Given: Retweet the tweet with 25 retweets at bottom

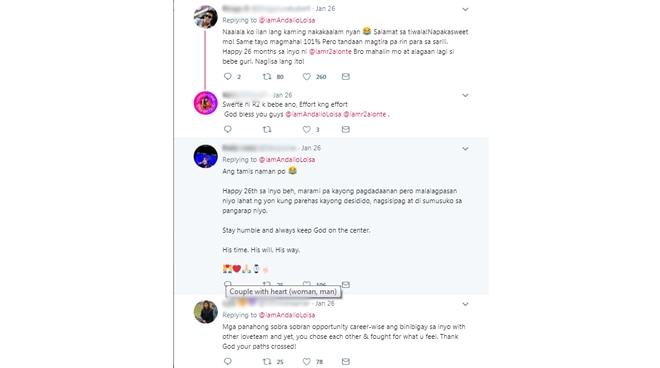Looking at the screenshot, I should pos(267,361).
